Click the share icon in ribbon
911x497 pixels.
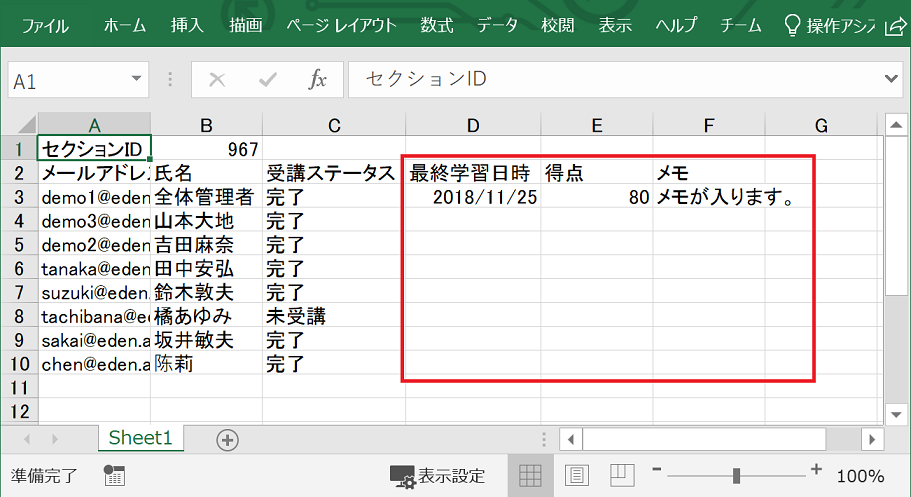[895, 27]
